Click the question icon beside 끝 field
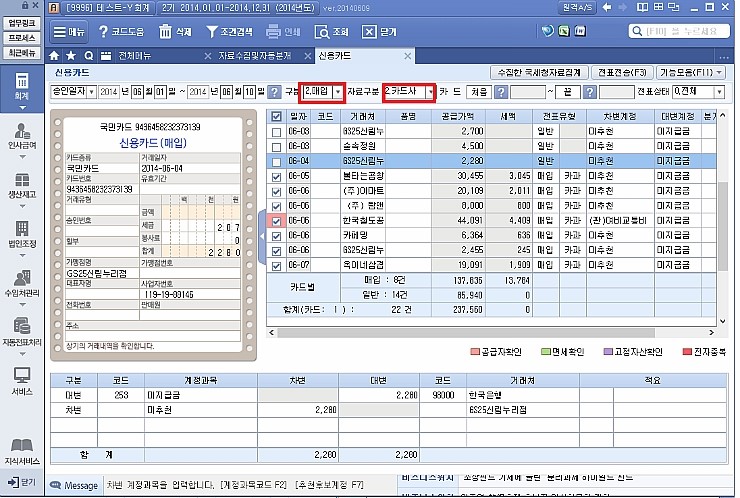The height and width of the screenshot is (498, 740). 589,92
